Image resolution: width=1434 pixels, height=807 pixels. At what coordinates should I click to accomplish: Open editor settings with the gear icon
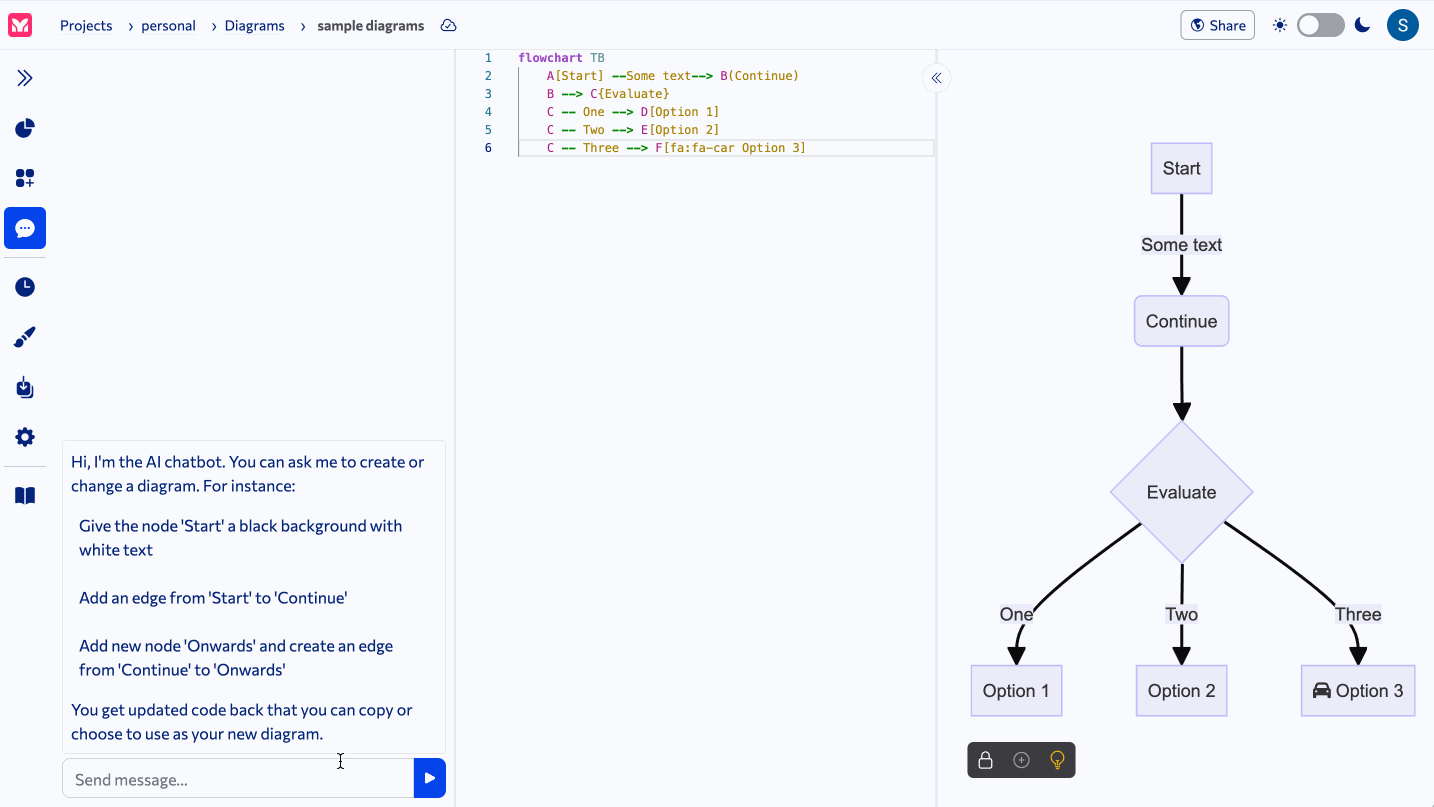[x=24, y=437]
